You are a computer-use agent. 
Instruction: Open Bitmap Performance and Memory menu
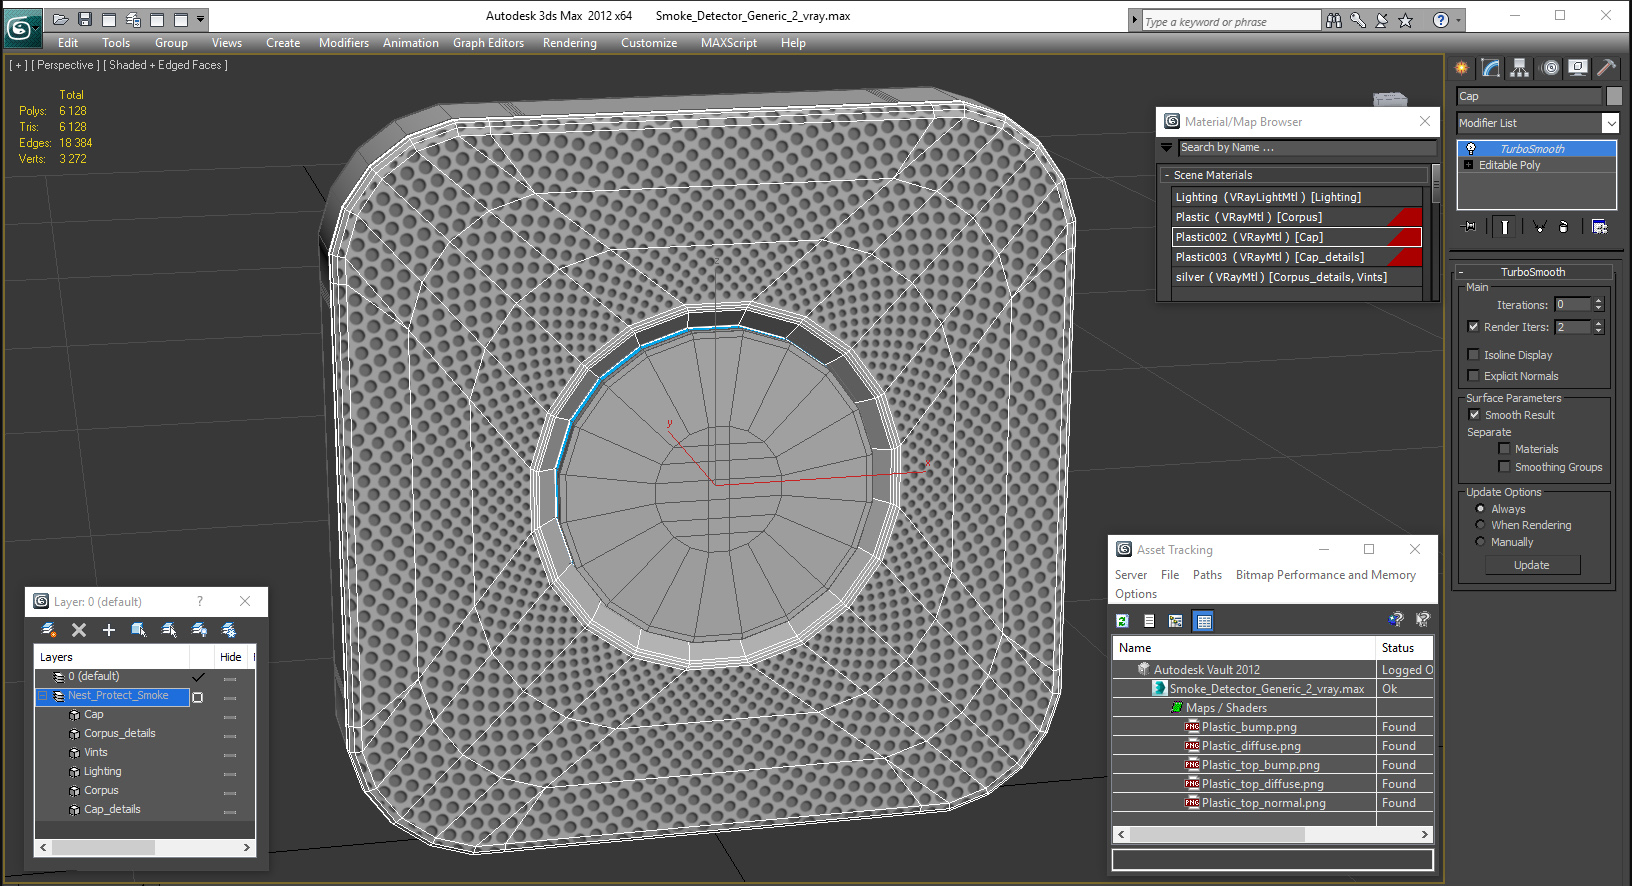(1326, 575)
